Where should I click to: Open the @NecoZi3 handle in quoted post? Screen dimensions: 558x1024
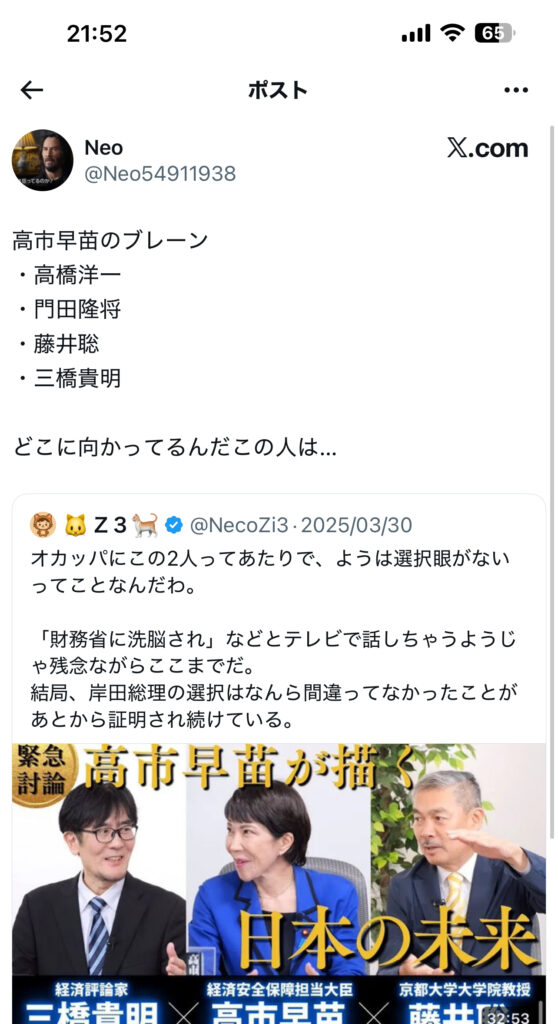pos(238,525)
